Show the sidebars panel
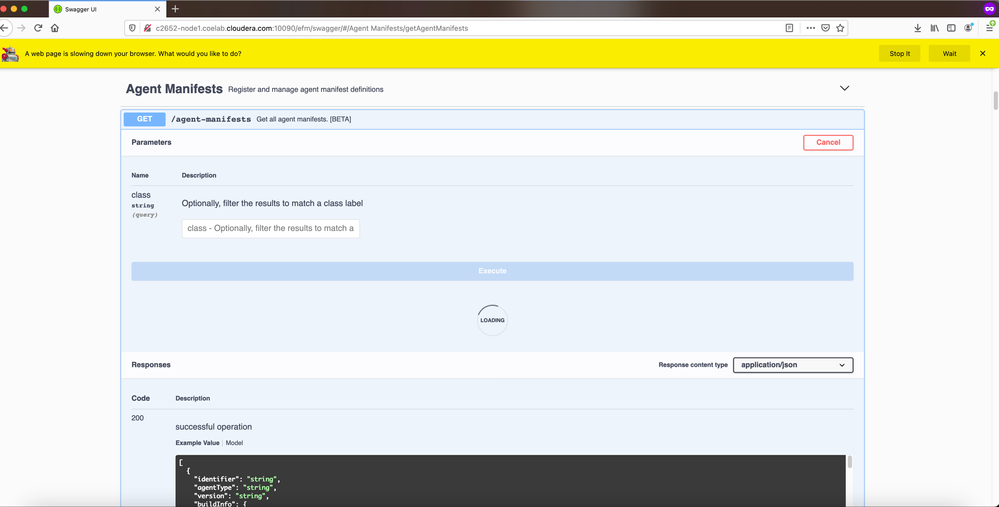The height and width of the screenshot is (507, 999). tap(951, 28)
